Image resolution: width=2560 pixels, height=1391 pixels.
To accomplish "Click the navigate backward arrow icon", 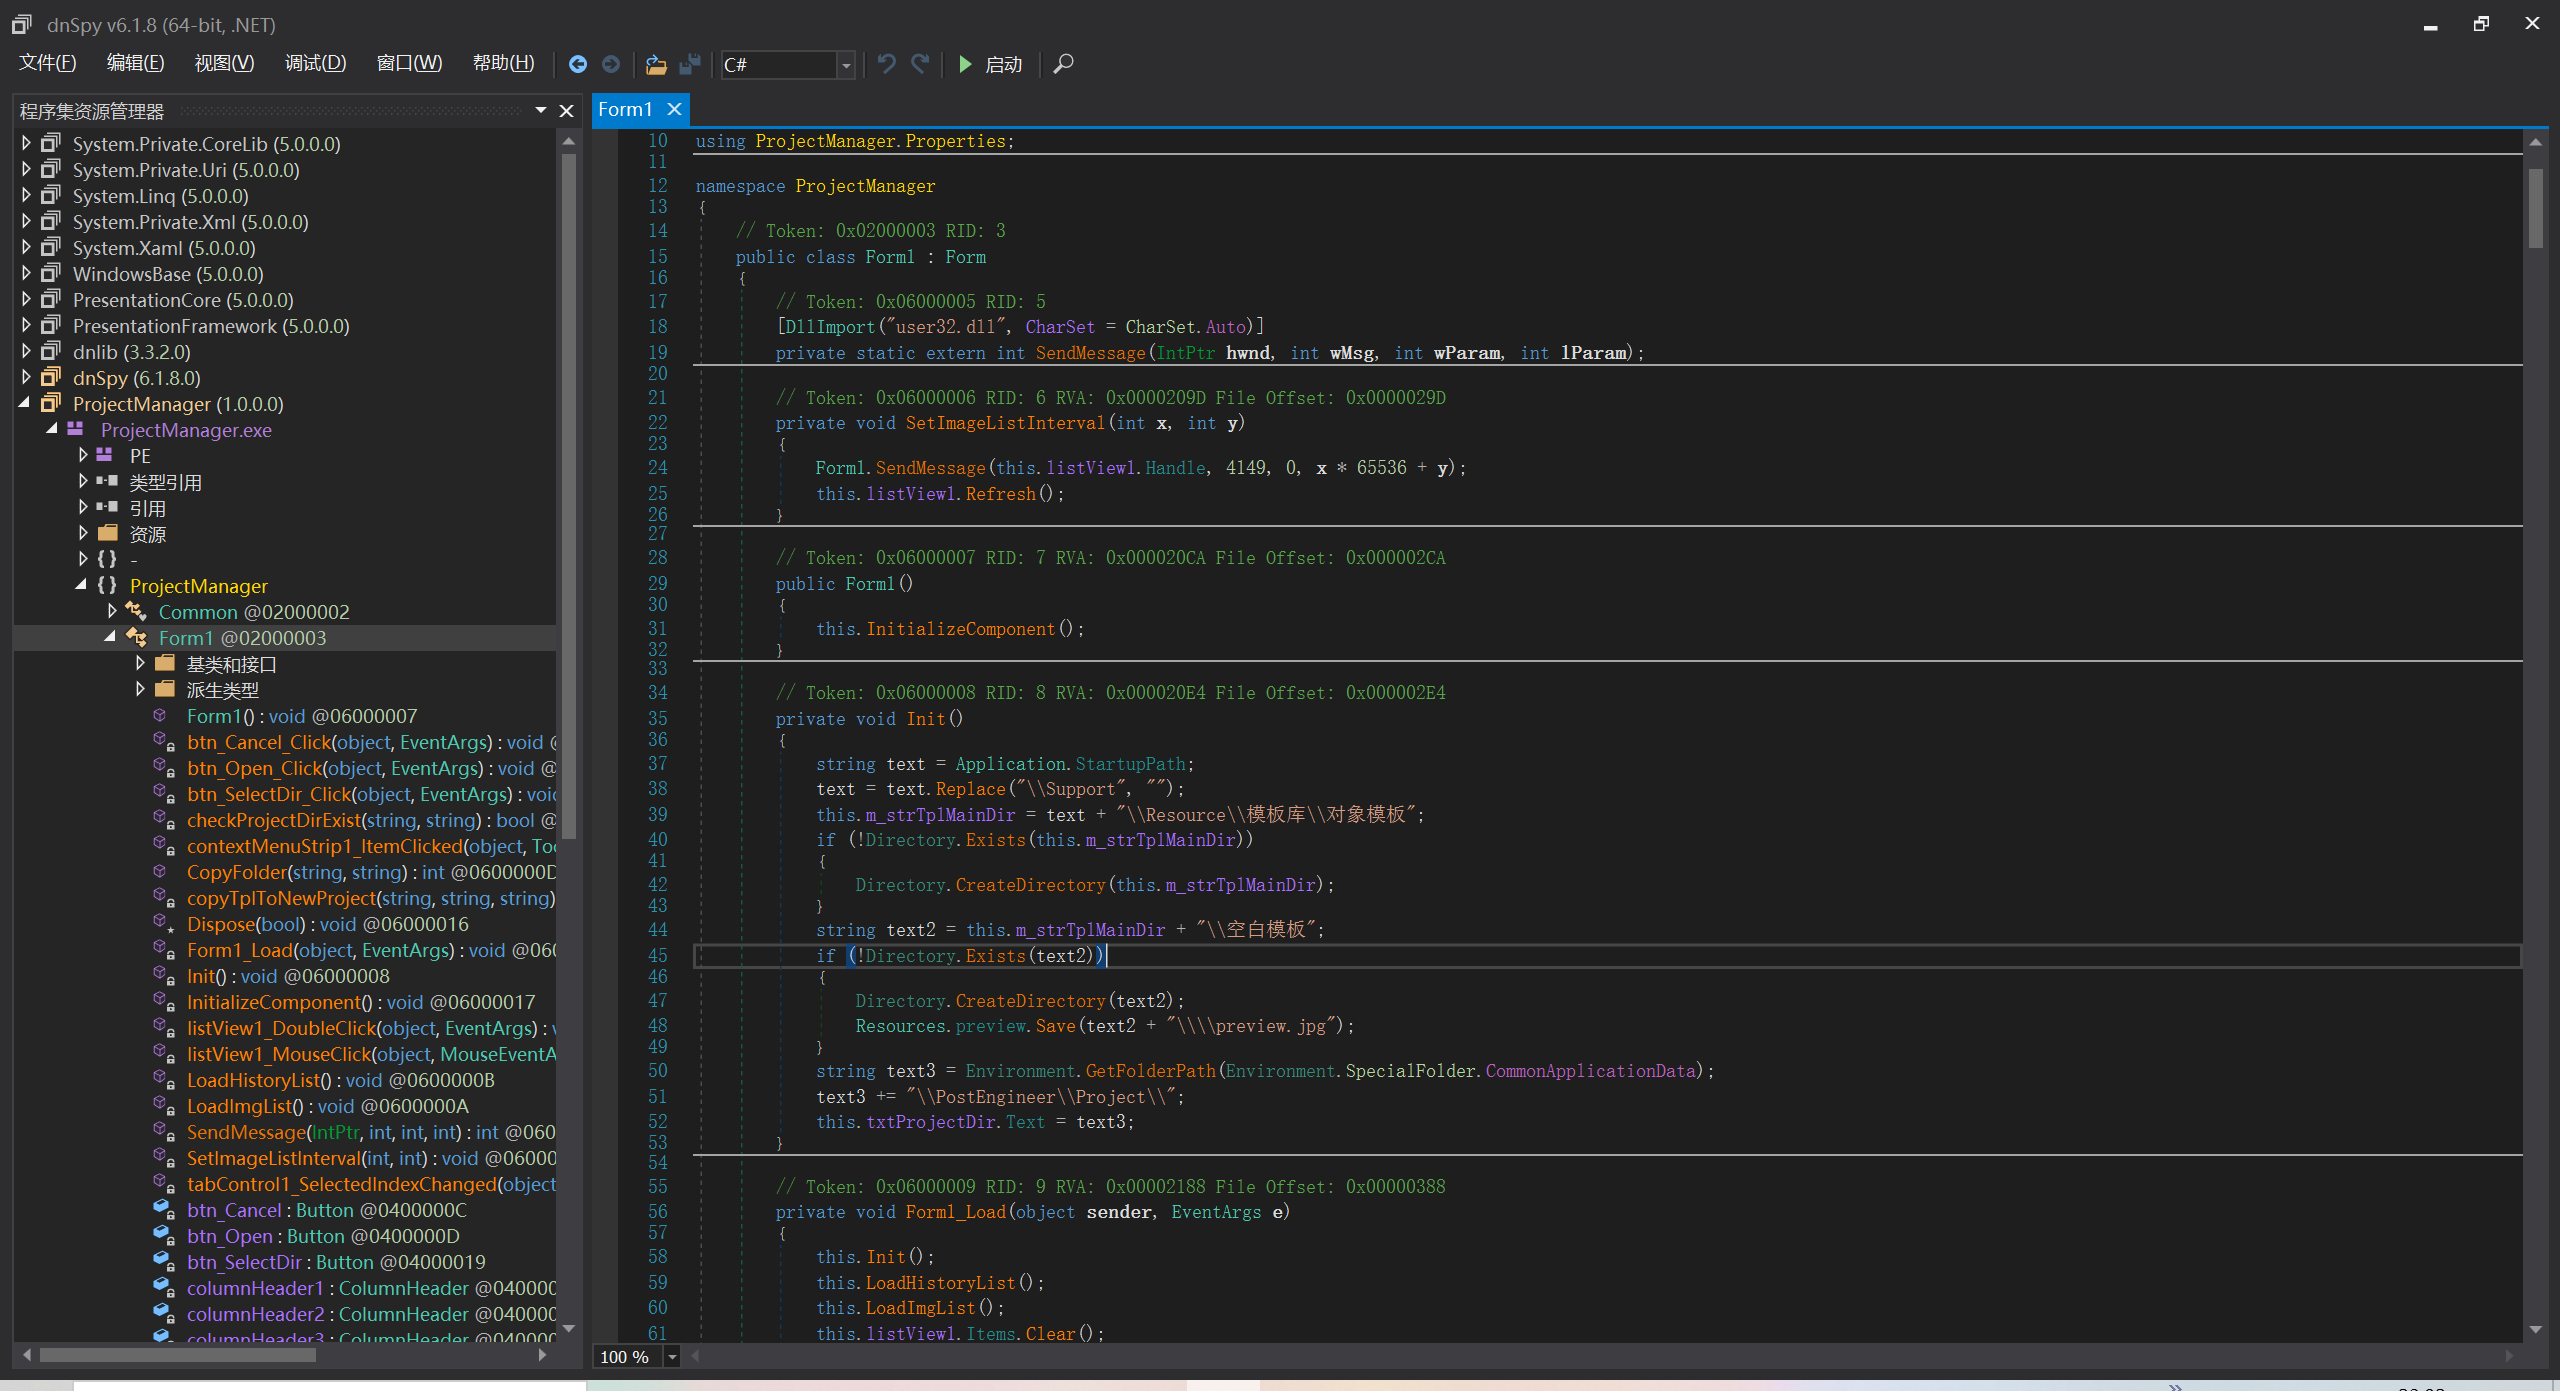I will tap(578, 64).
